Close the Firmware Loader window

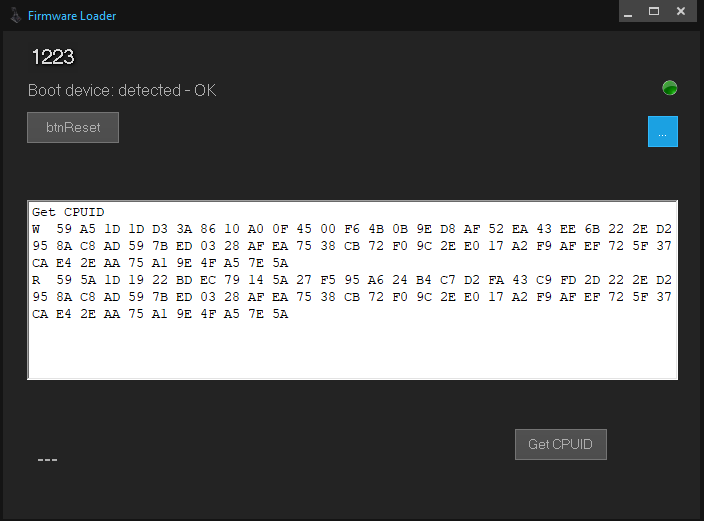[681, 11]
